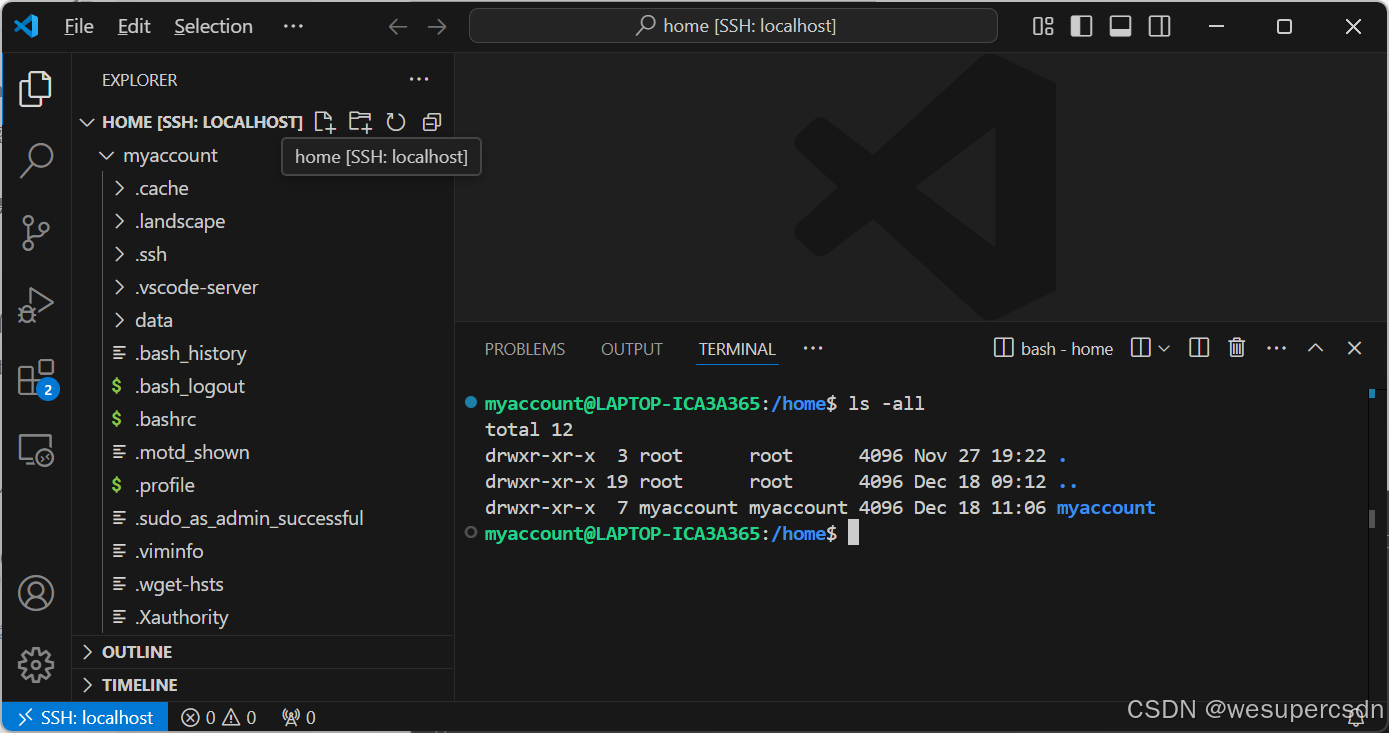Image resolution: width=1389 pixels, height=733 pixels.
Task: Open the Edit menu
Action: [134, 26]
